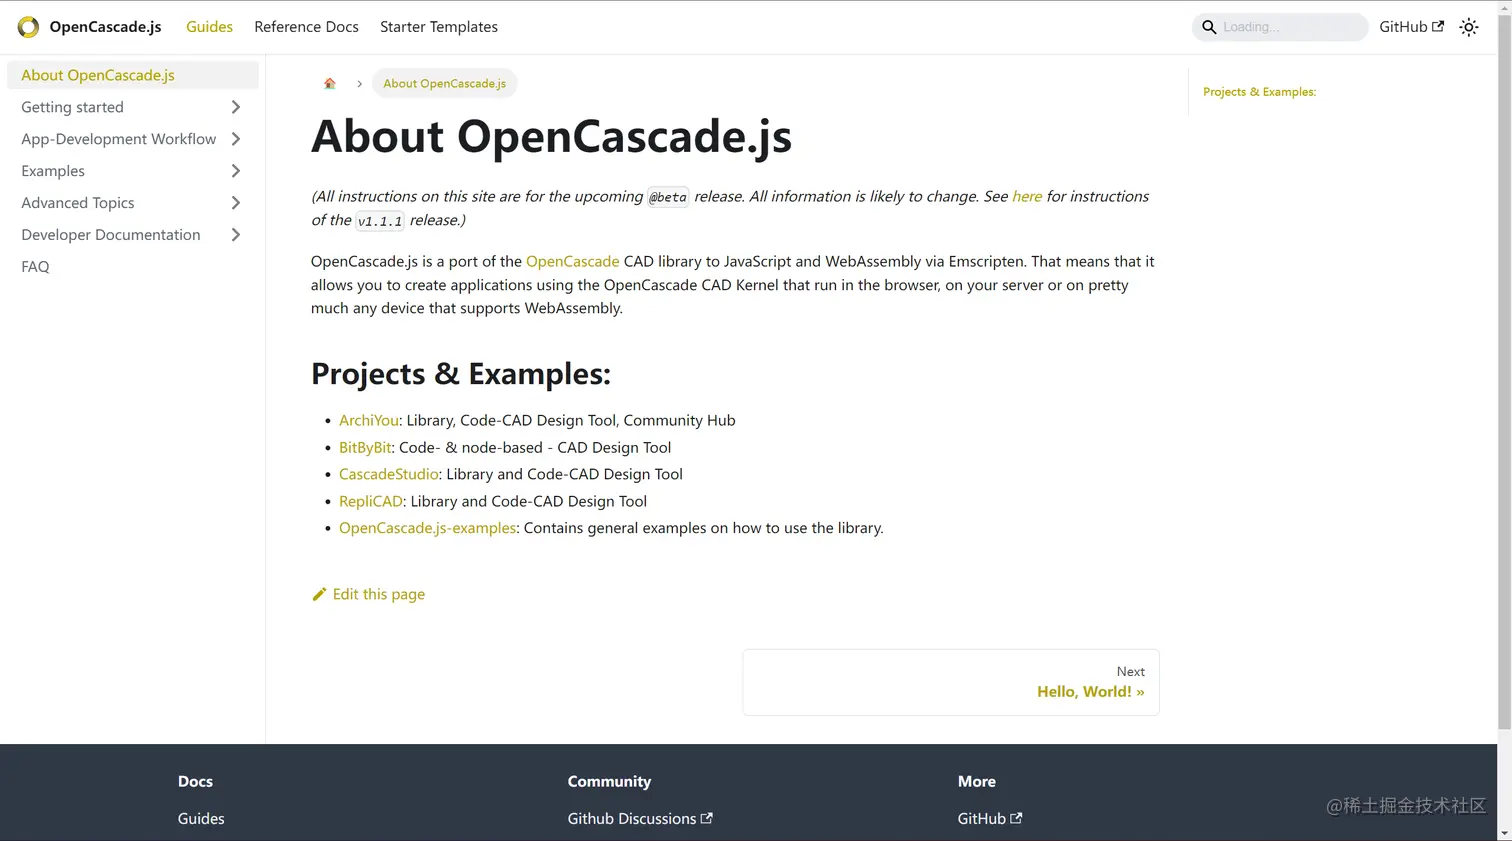Click the Projects & Examples heading
Viewport: 1512px width, 841px height.
point(461,373)
